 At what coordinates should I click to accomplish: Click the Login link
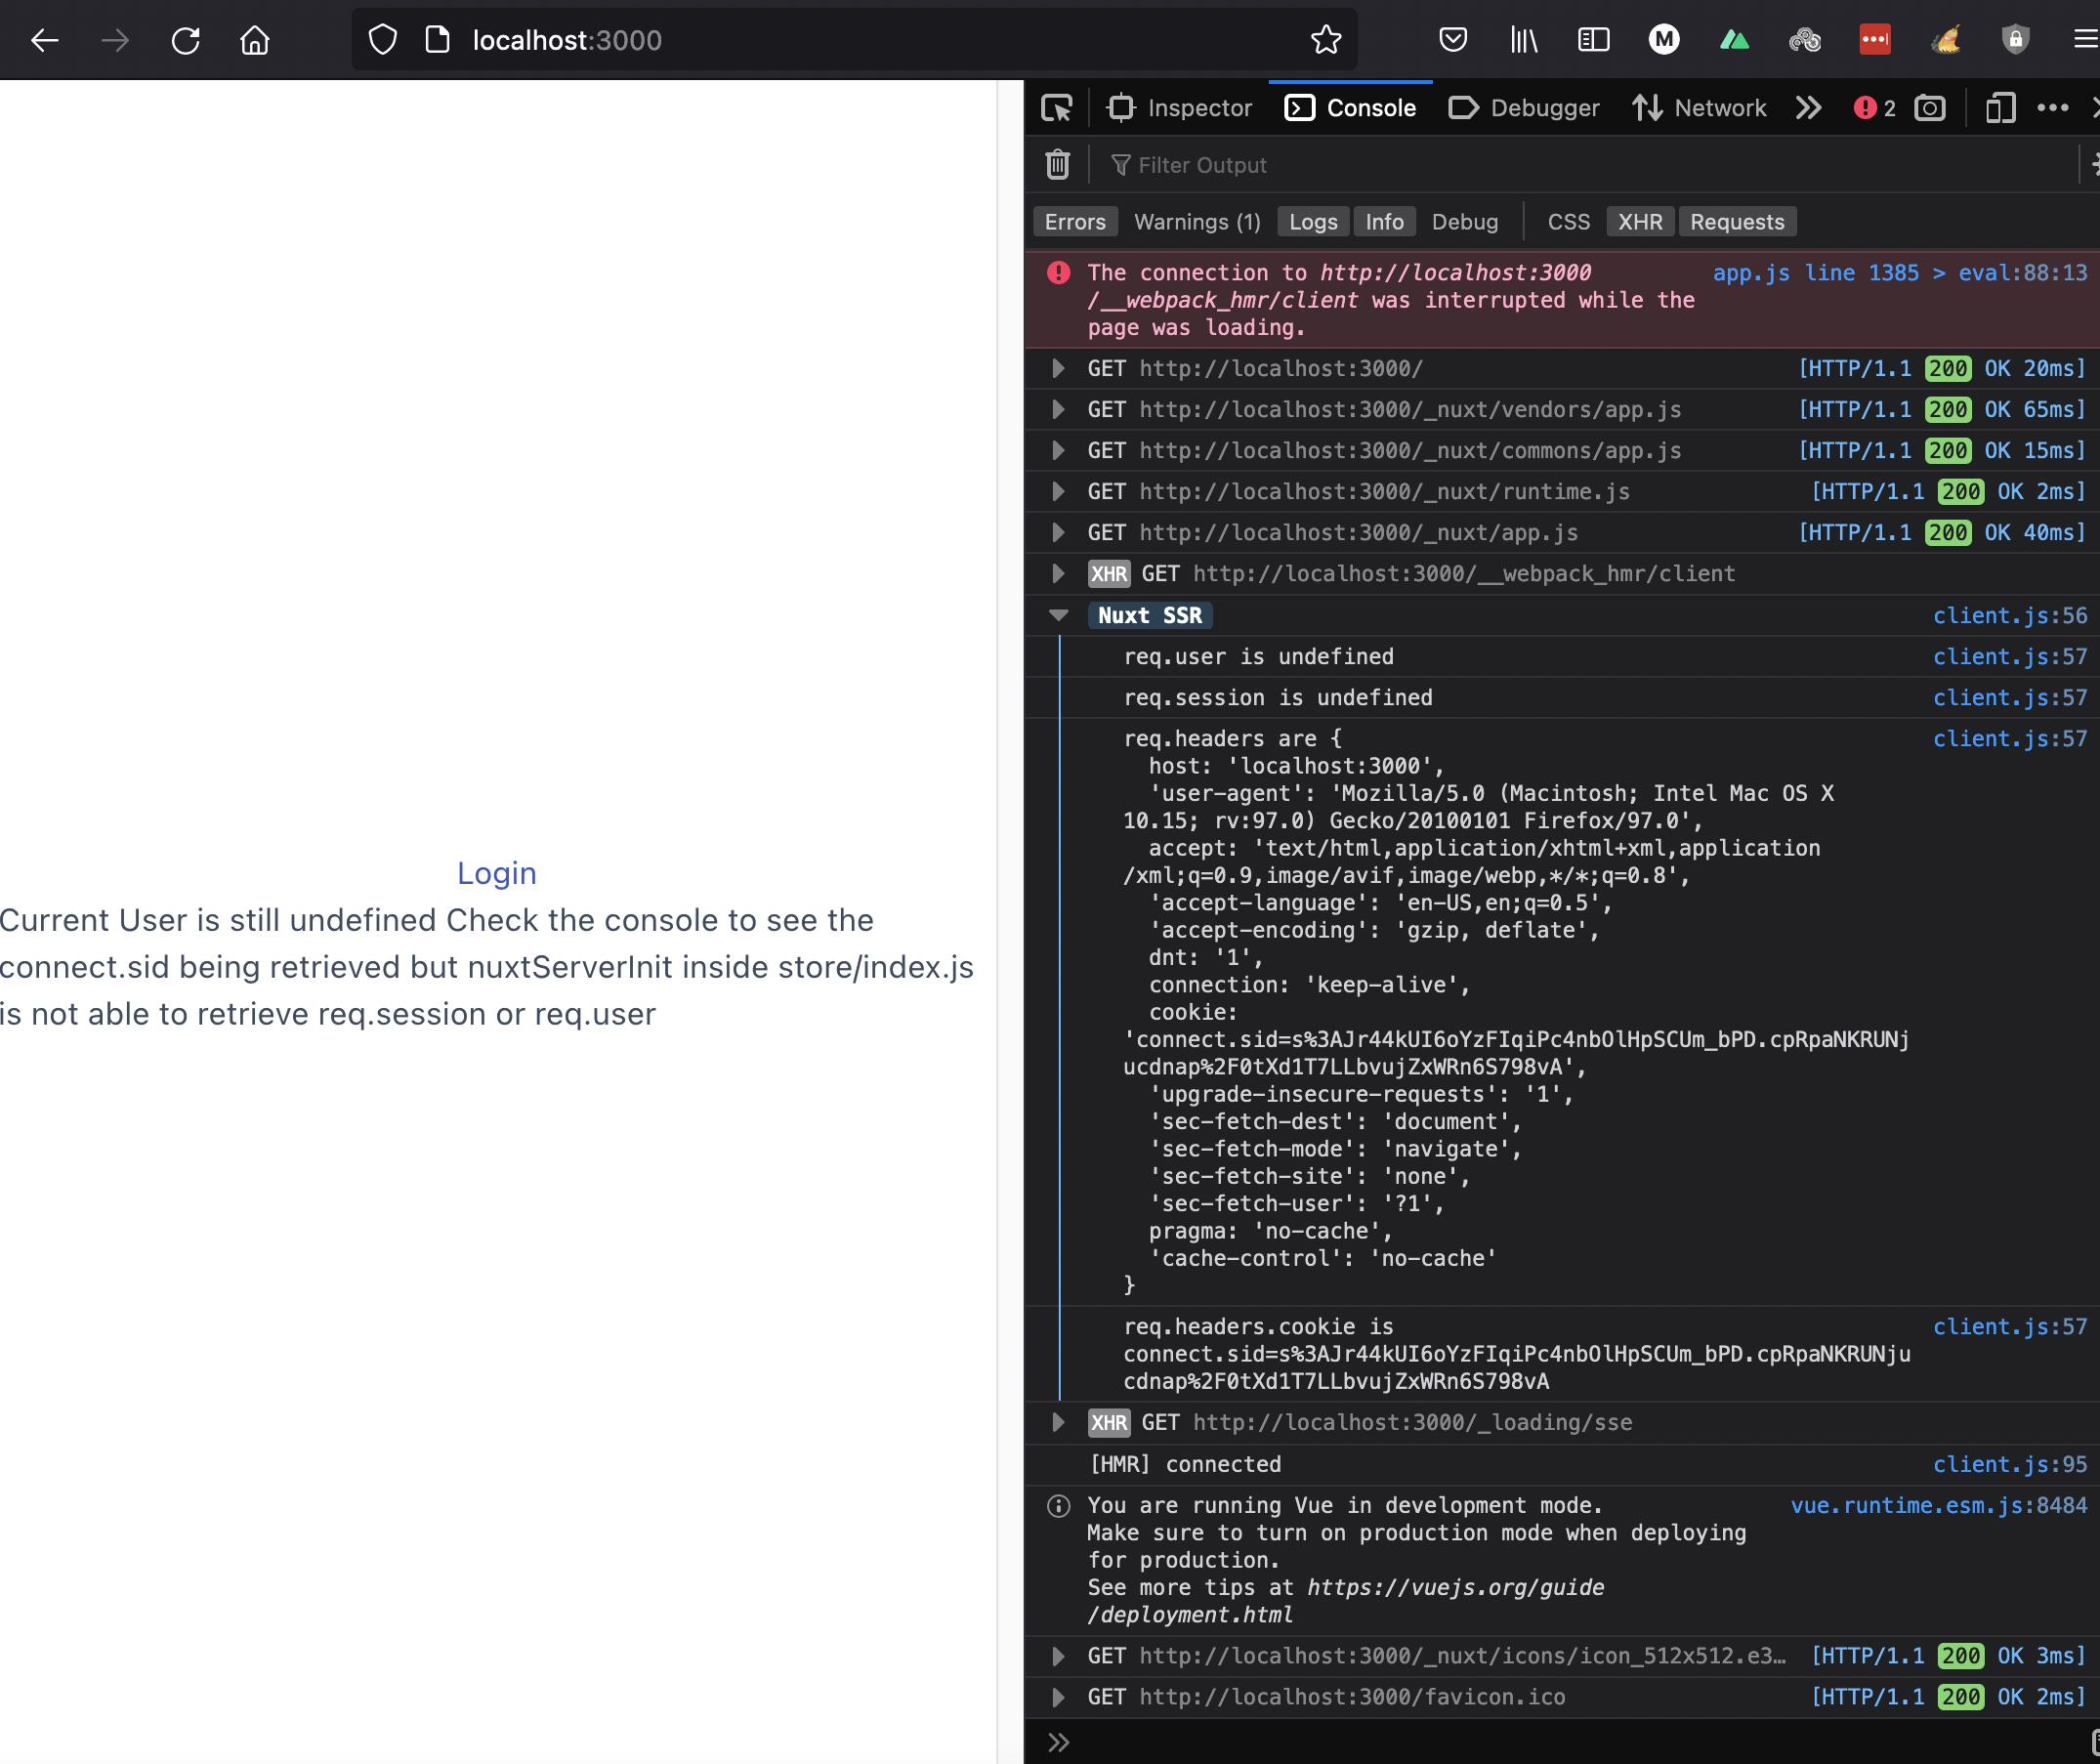coord(496,873)
